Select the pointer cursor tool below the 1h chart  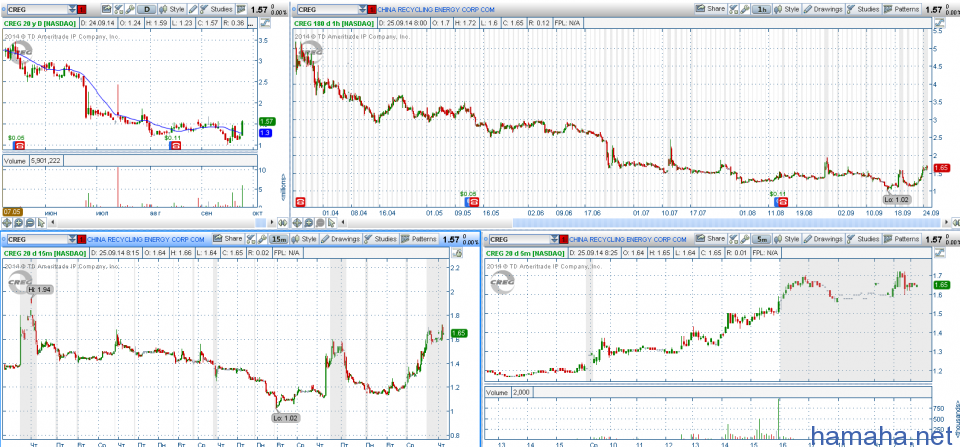[x=331, y=223]
